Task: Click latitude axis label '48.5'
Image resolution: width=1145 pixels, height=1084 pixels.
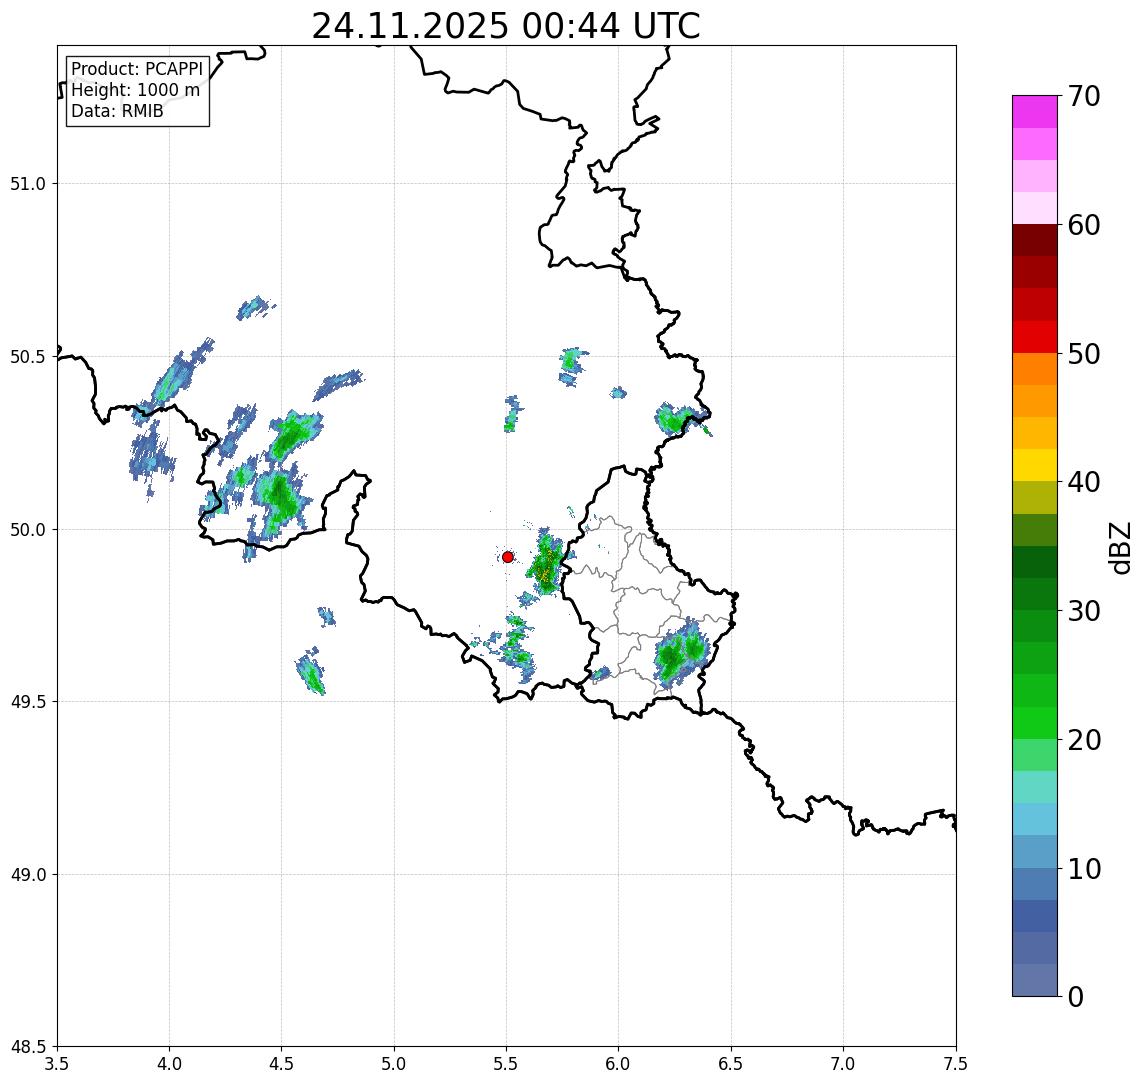Action: coord(27,1047)
